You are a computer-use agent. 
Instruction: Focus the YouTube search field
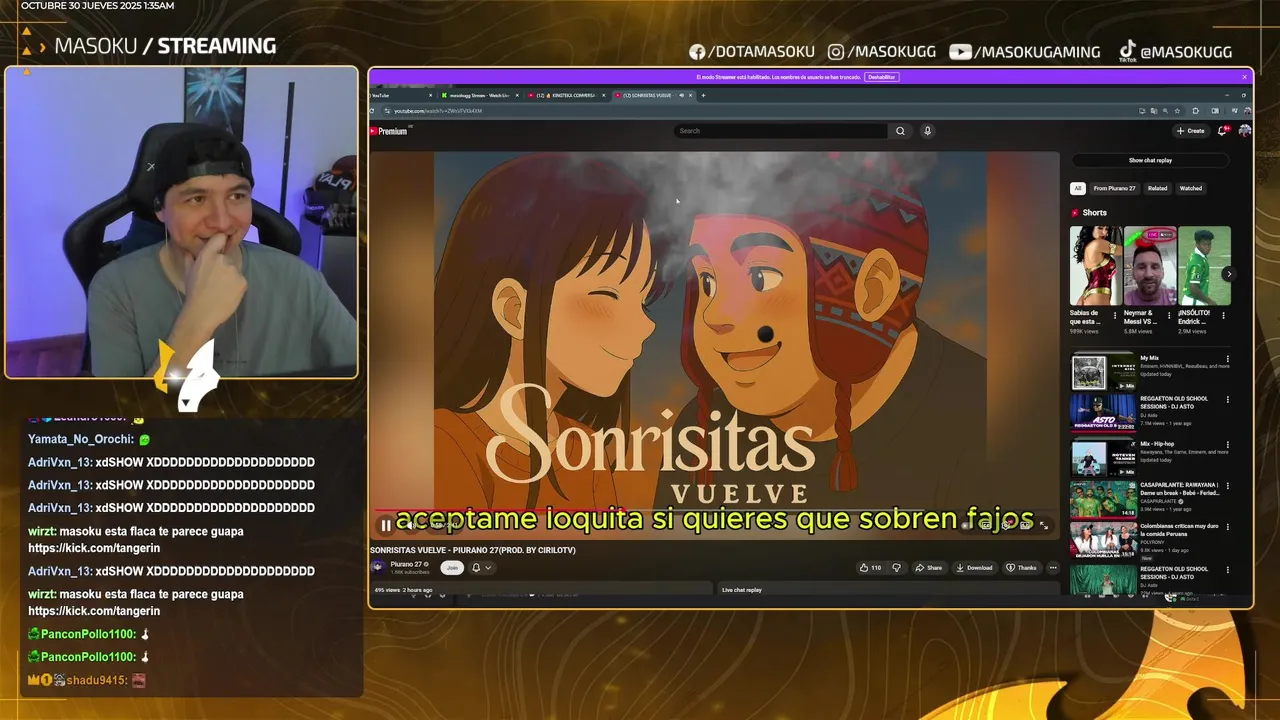(x=780, y=131)
